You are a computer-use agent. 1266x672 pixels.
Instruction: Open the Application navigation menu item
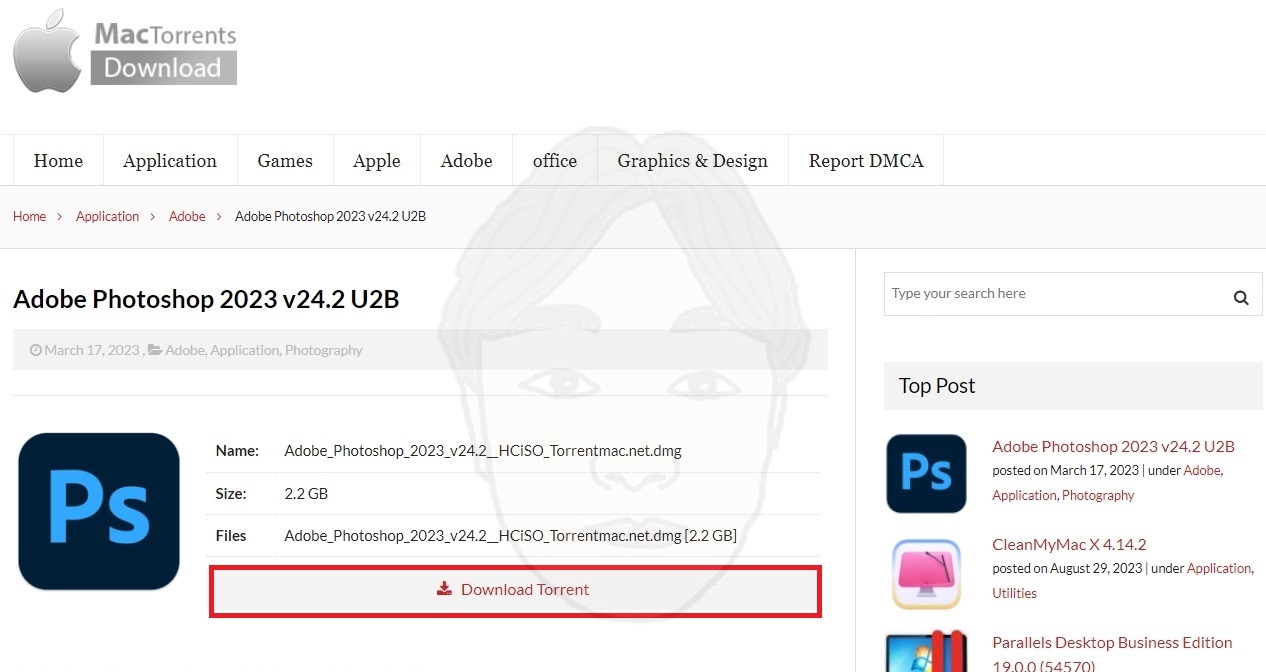click(x=170, y=161)
